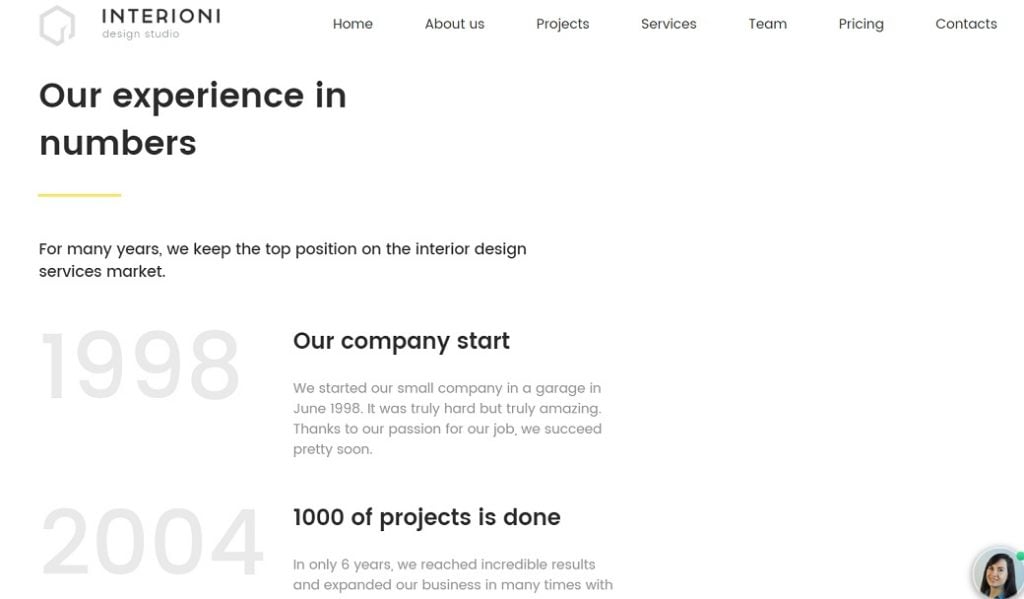Open the Pricing navigation item
This screenshot has height=599, width=1024.
(860, 23)
